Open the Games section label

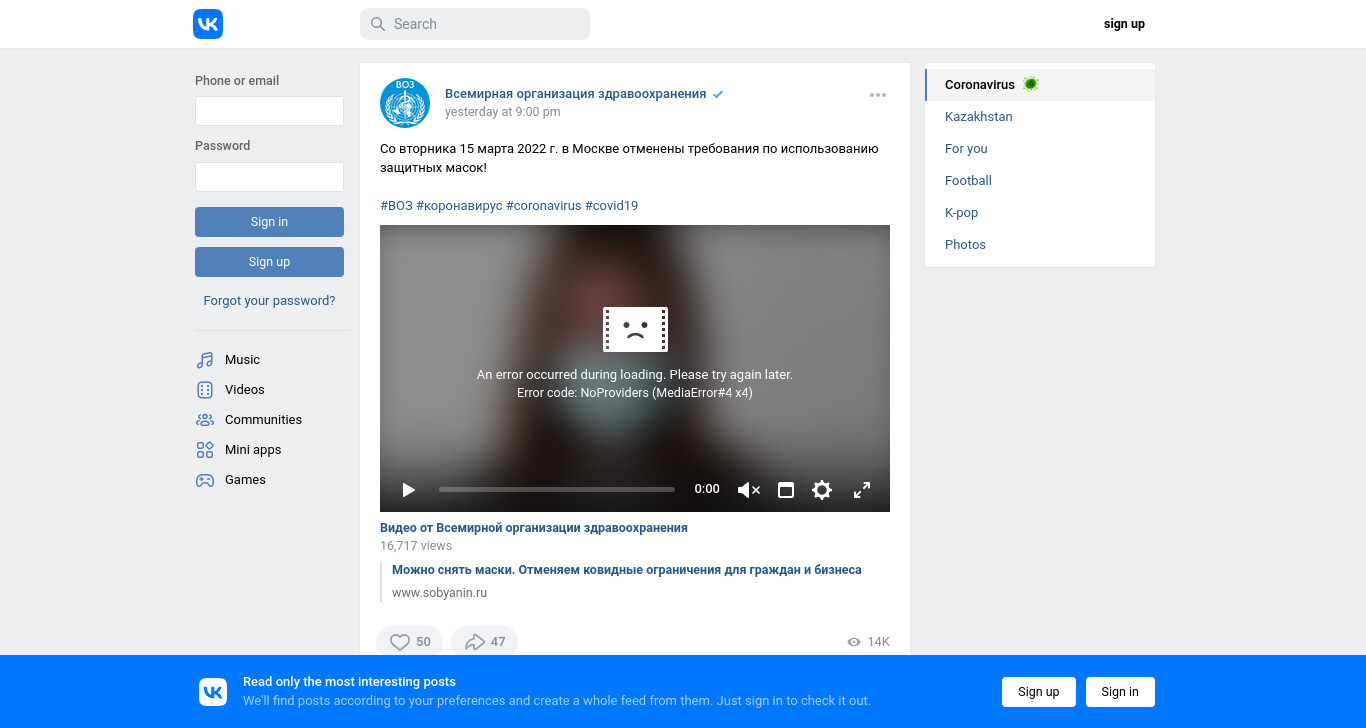tap(245, 480)
